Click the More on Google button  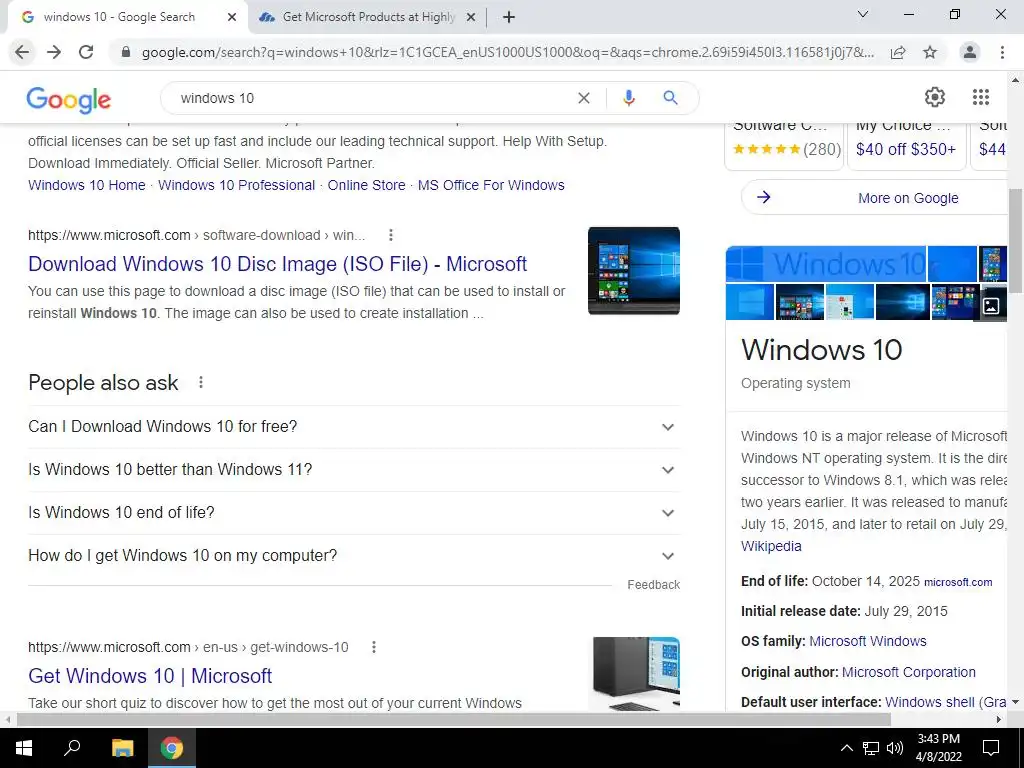(875, 197)
